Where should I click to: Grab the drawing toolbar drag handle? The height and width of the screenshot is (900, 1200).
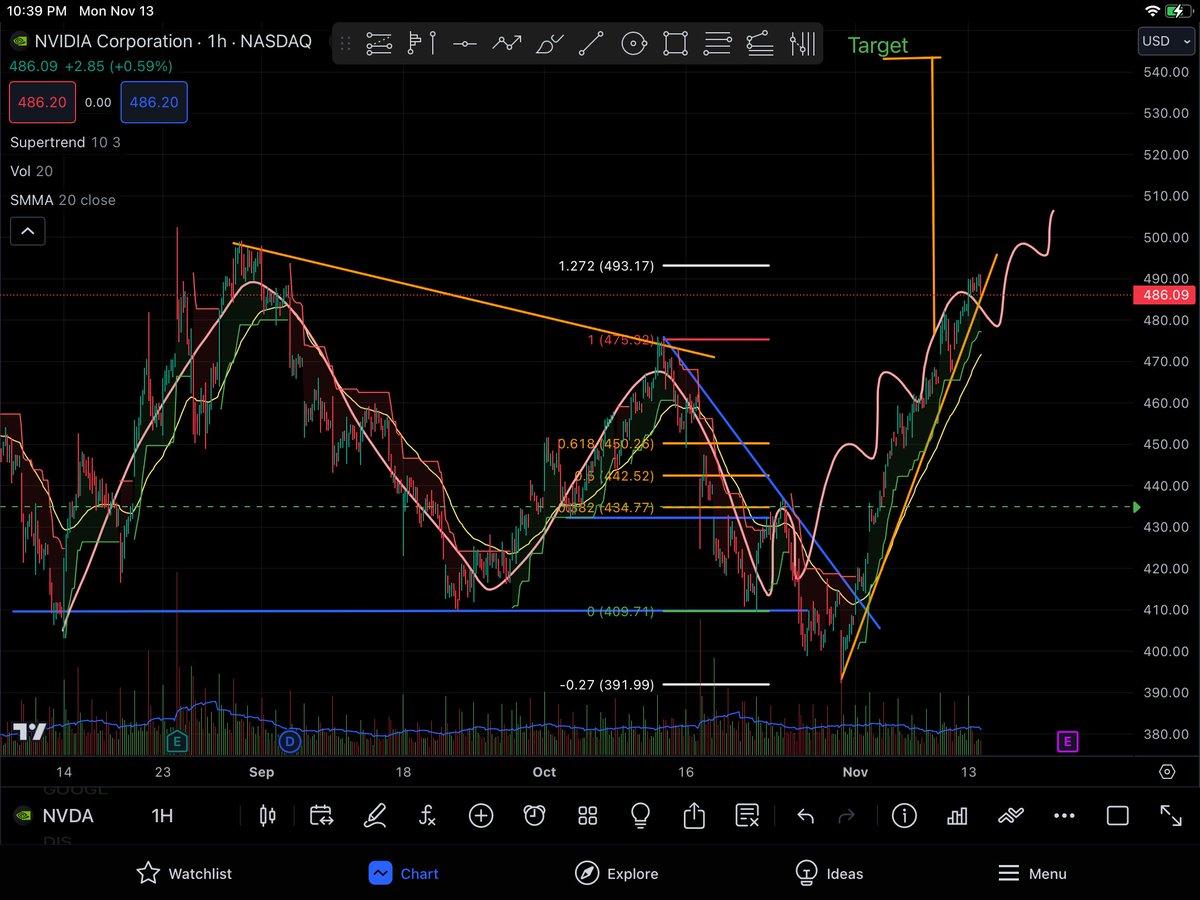pyautogui.click(x=346, y=44)
